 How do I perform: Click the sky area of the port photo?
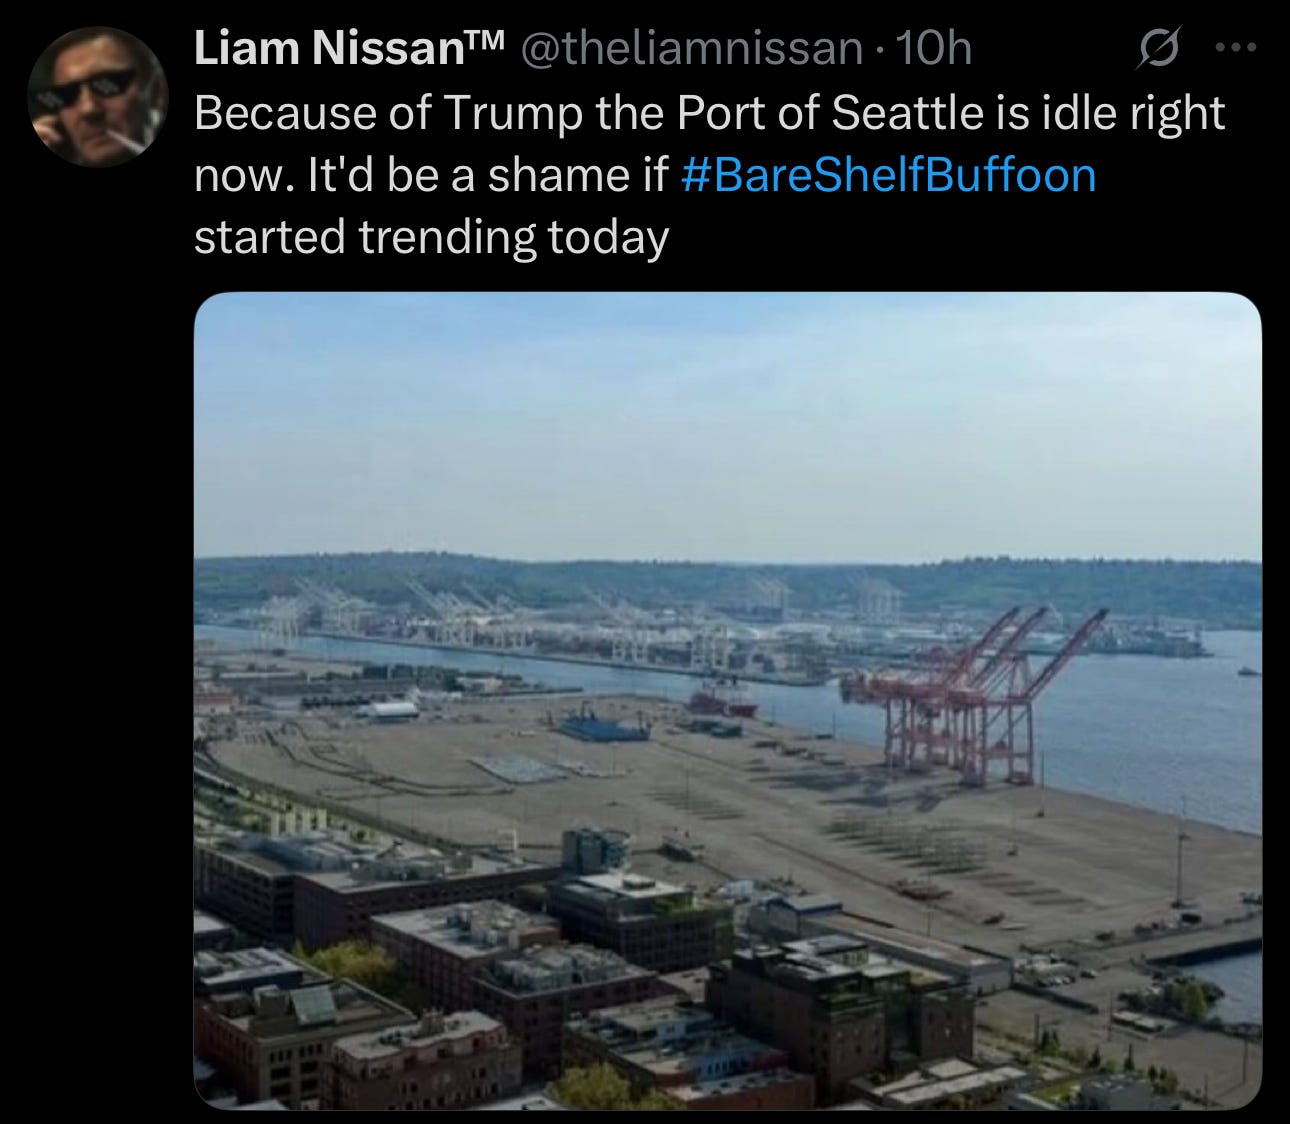(x=727, y=425)
